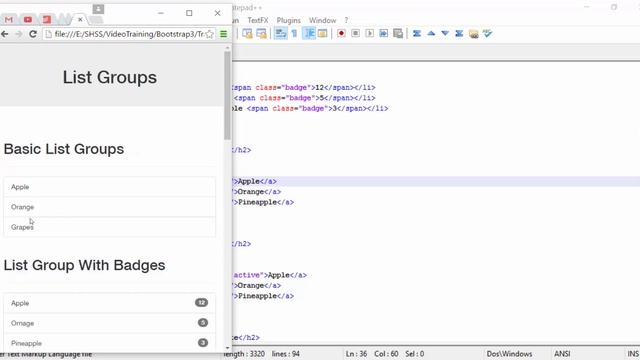Toggle synchronize vertical scrolling in Notepad++

click(247, 33)
